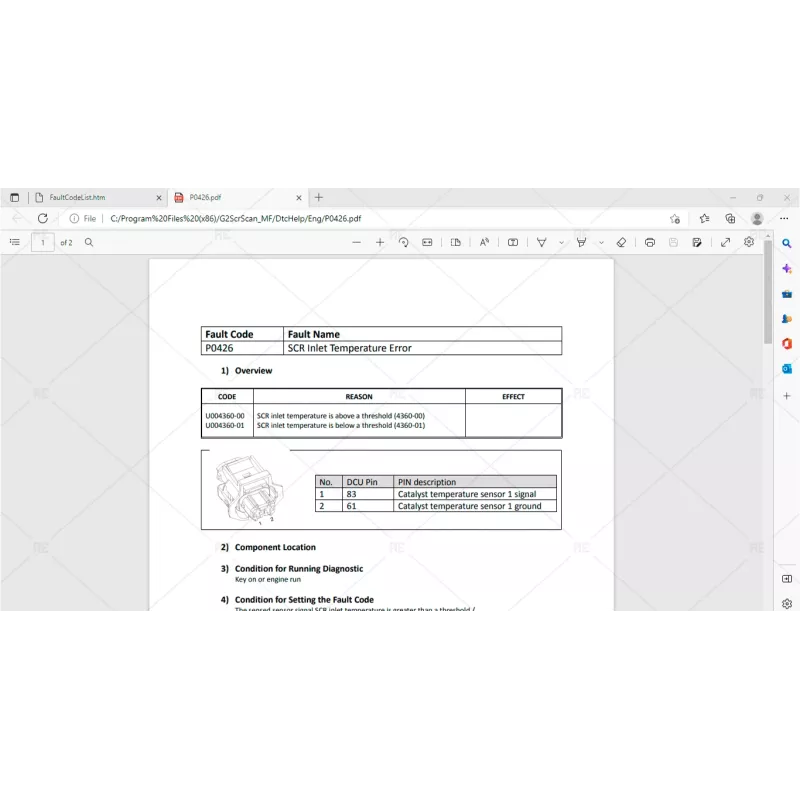Viewport: 800px width, 800px height.
Task: Click the Print document button
Action: pos(650,242)
